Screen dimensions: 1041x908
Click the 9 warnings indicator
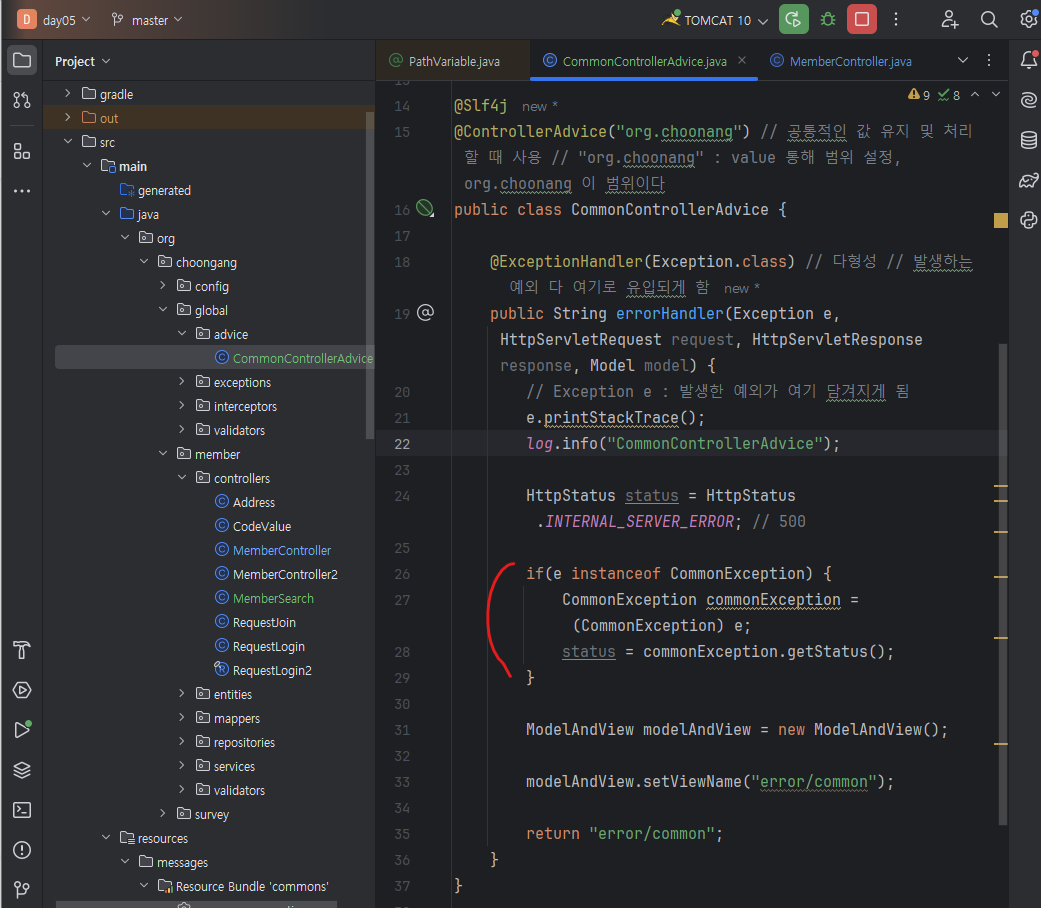(919, 95)
